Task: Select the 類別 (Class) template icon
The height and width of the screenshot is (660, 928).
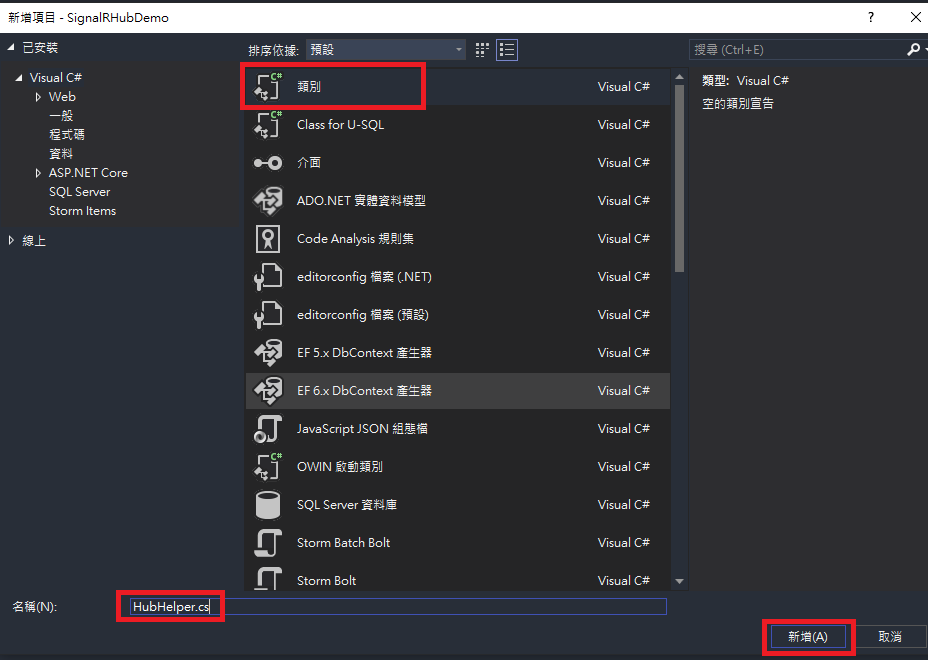Action: pos(266,86)
